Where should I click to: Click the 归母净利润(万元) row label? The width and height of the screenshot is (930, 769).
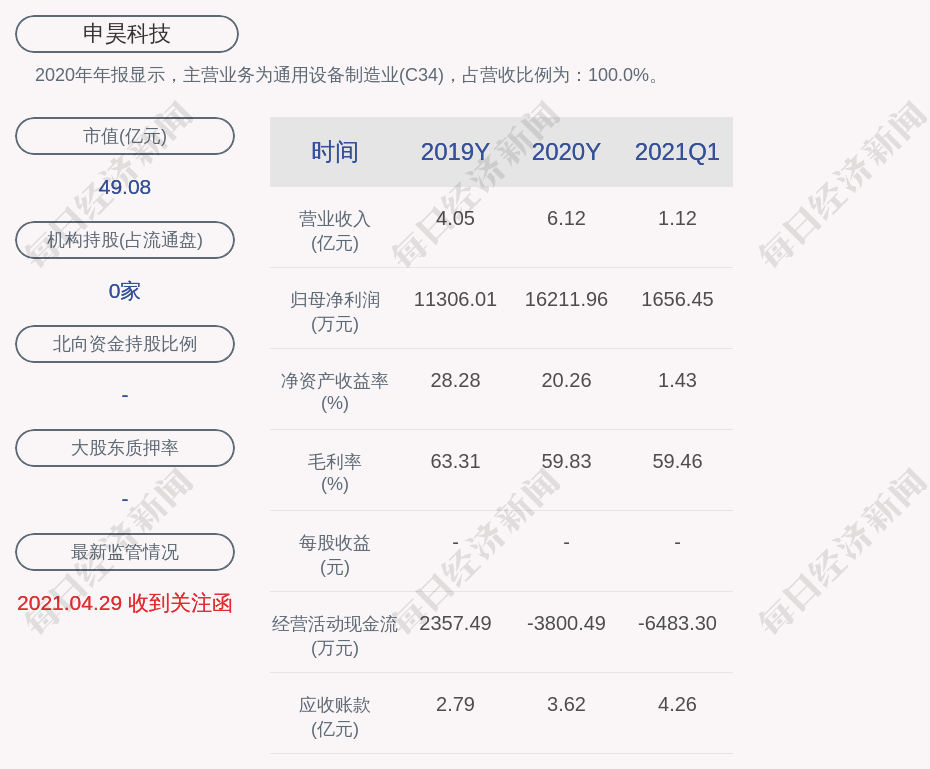point(335,312)
